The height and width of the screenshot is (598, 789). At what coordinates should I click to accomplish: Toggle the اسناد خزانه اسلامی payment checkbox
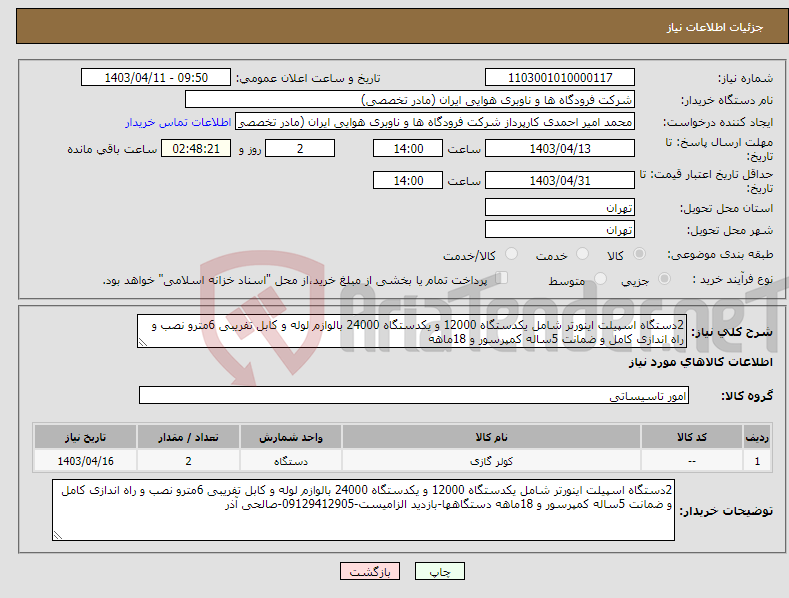pos(501,278)
